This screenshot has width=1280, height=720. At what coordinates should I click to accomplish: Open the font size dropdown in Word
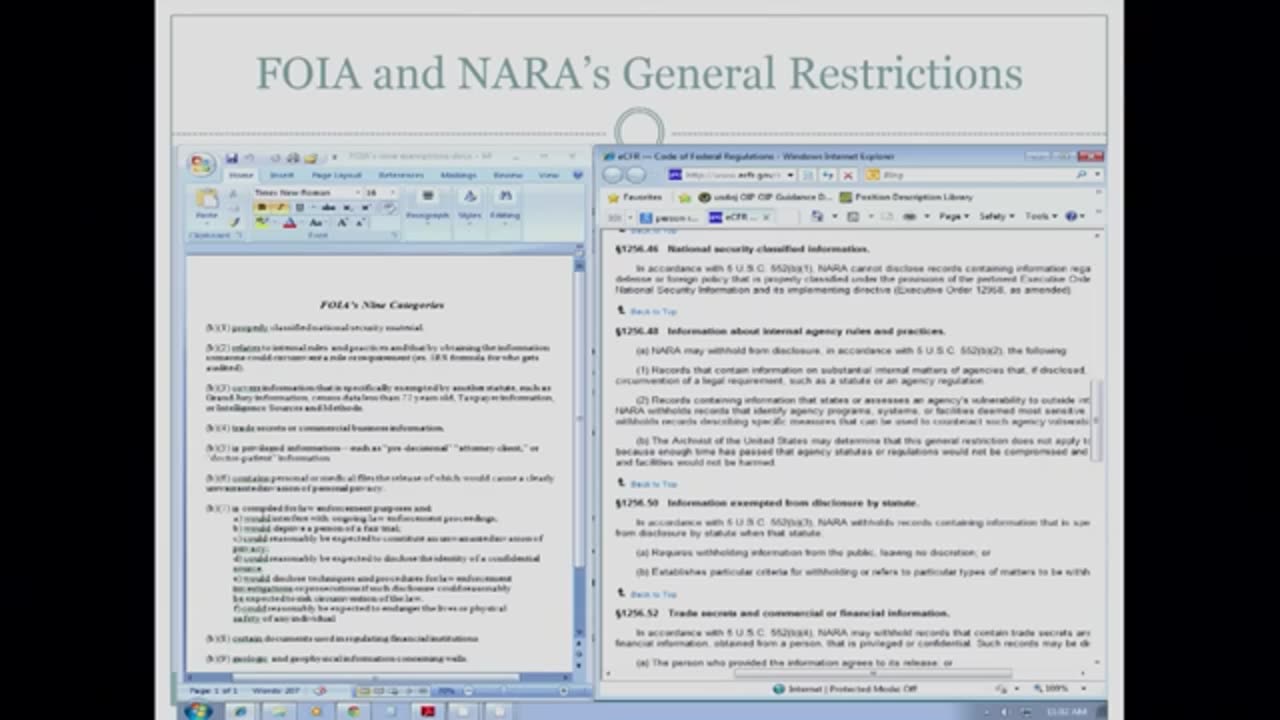[x=392, y=193]
